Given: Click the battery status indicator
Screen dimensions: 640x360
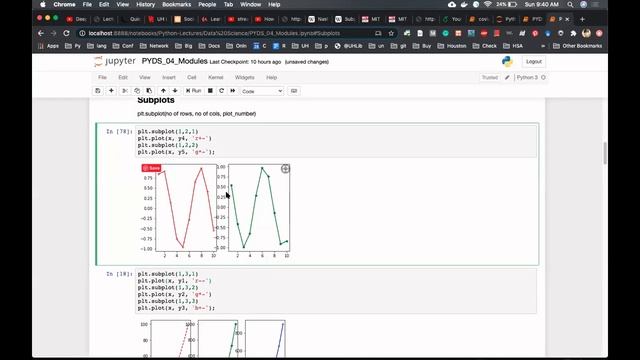Looking at the screenshot, I should tap(507, 4).
